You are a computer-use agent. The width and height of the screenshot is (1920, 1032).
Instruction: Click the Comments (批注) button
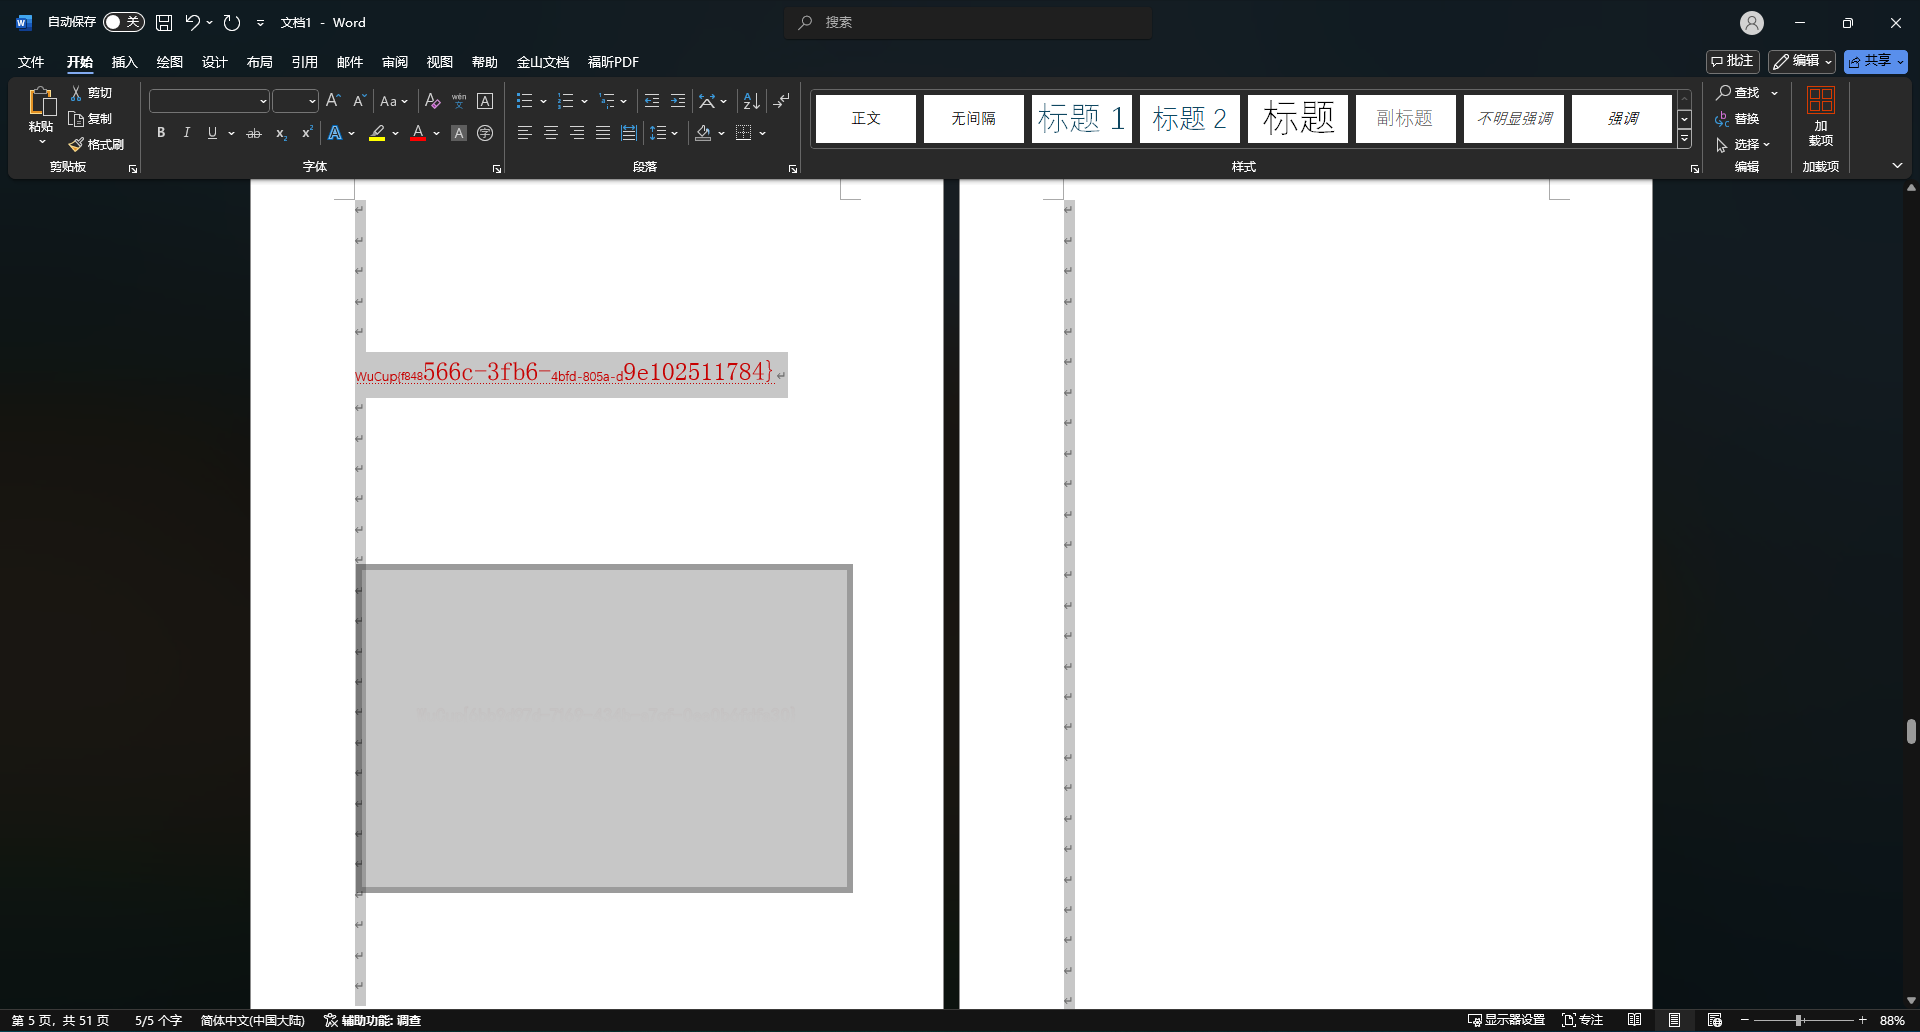click(1733, 61)
